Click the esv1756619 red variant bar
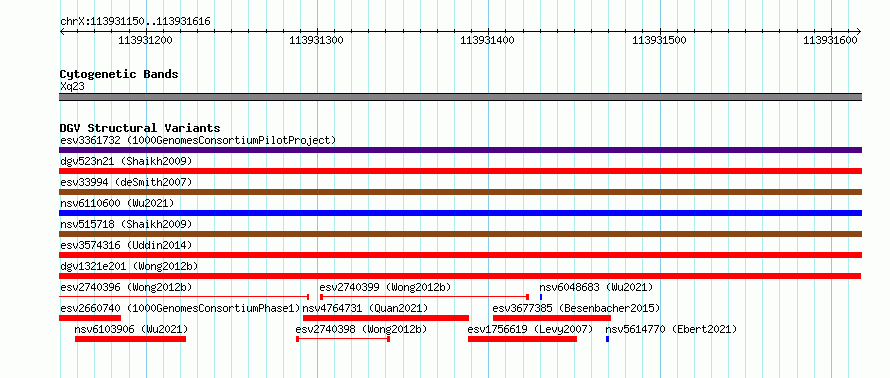 point(522,339)
